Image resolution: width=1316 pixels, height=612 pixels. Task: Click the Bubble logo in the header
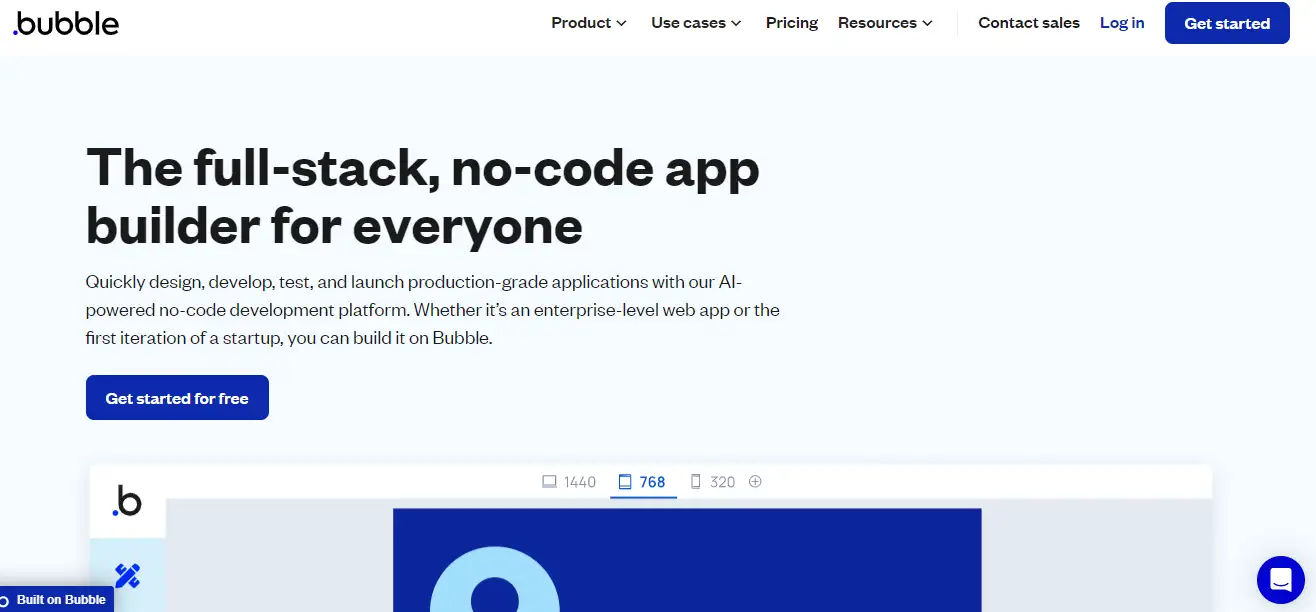tap(66, 22)
